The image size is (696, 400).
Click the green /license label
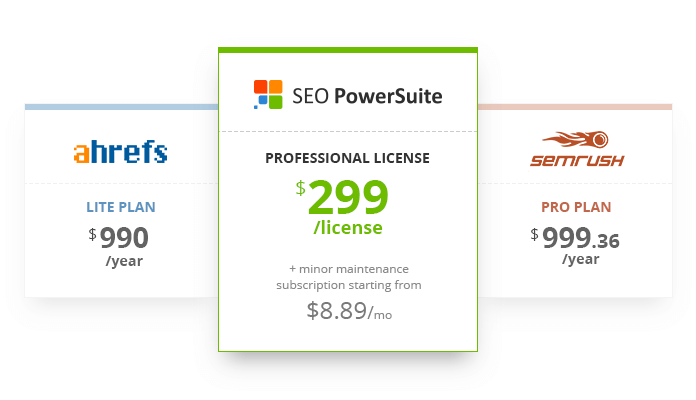(x=348, y=228)
